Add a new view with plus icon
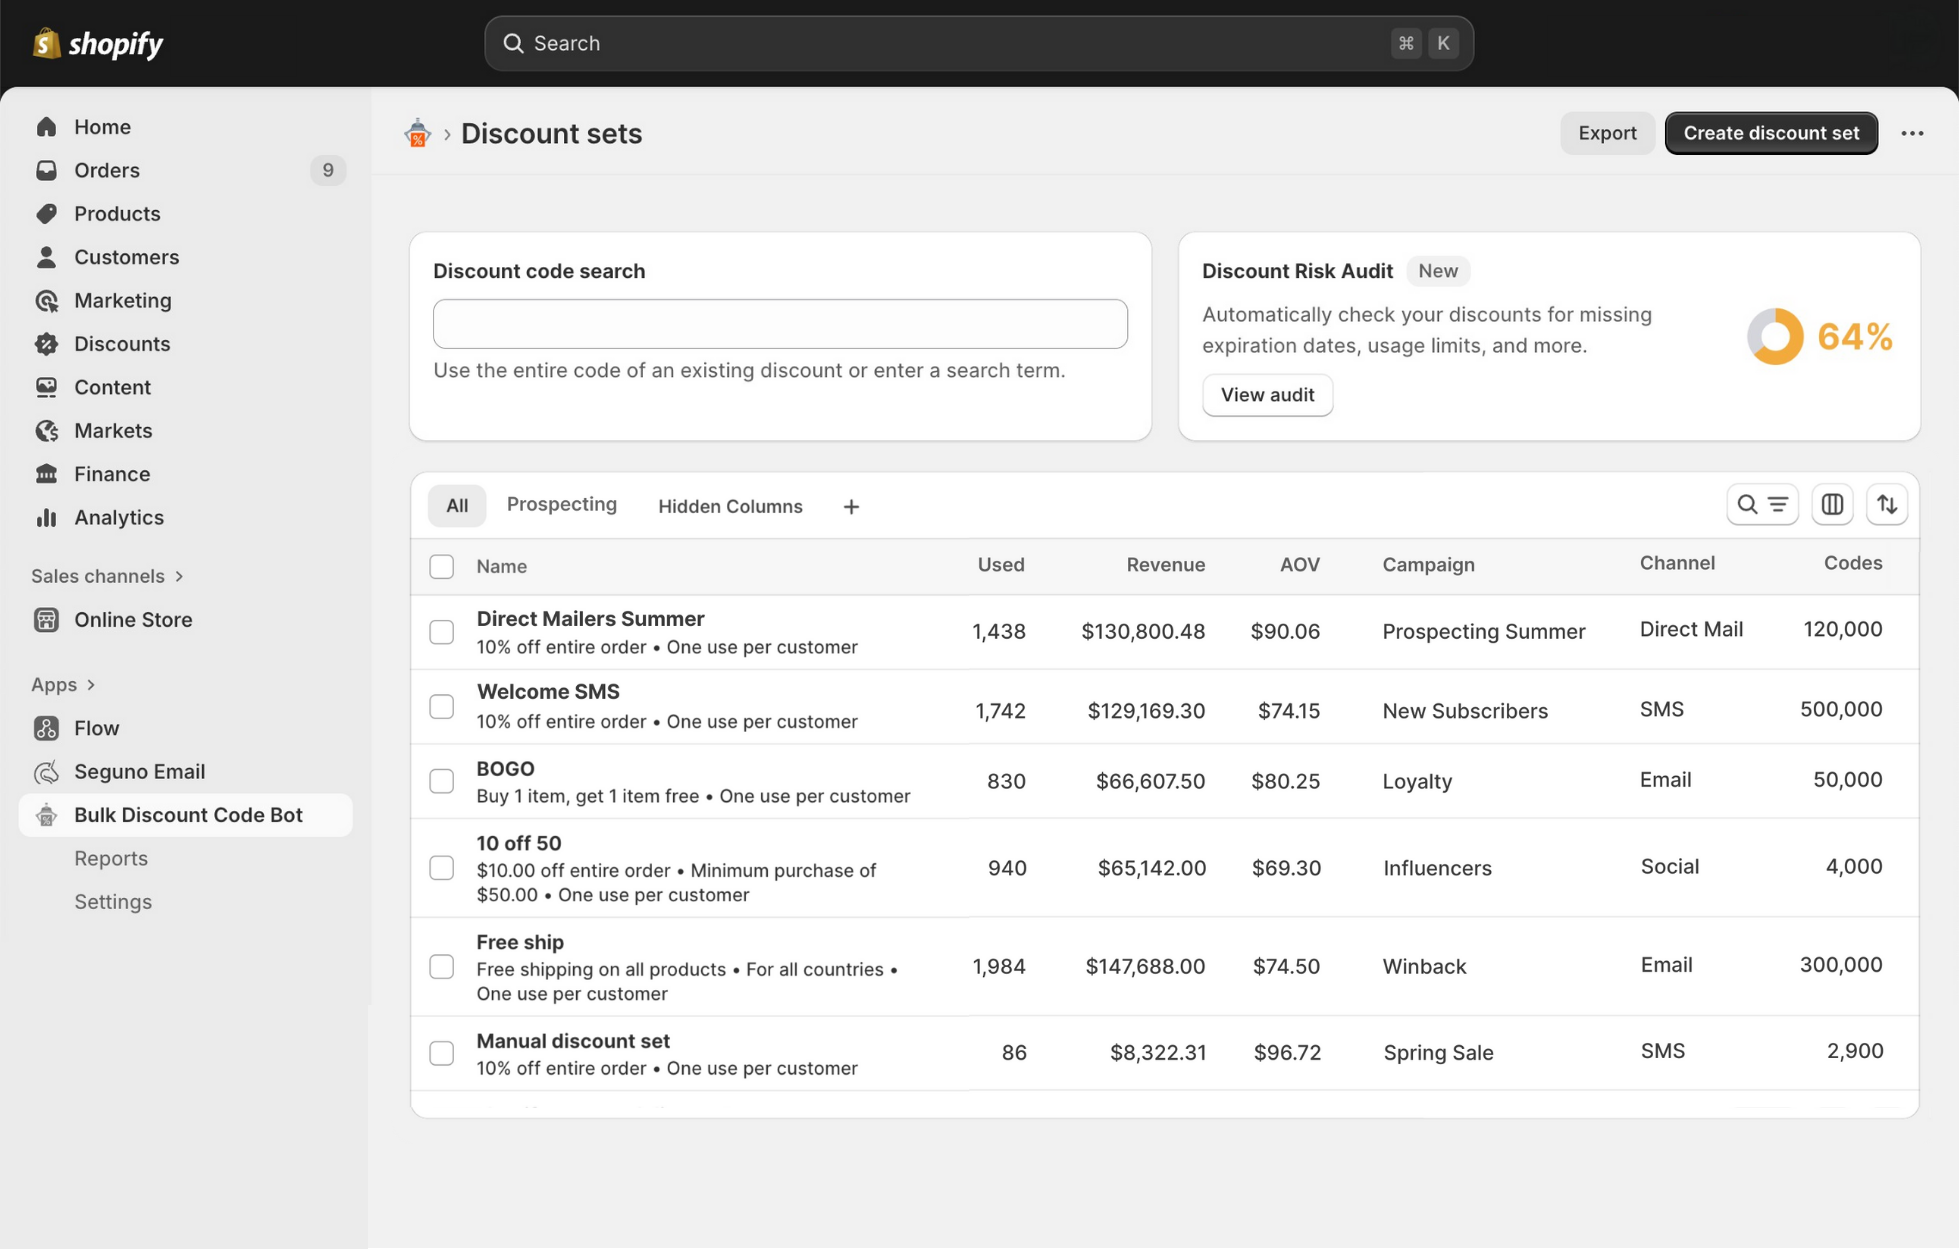The height and width of the screenshot is (1250, 1959). click(850, 507)
